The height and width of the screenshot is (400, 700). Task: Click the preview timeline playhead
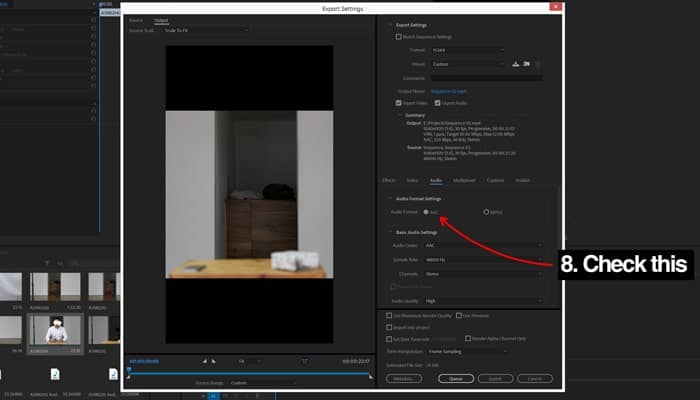(x=129, y=370)
